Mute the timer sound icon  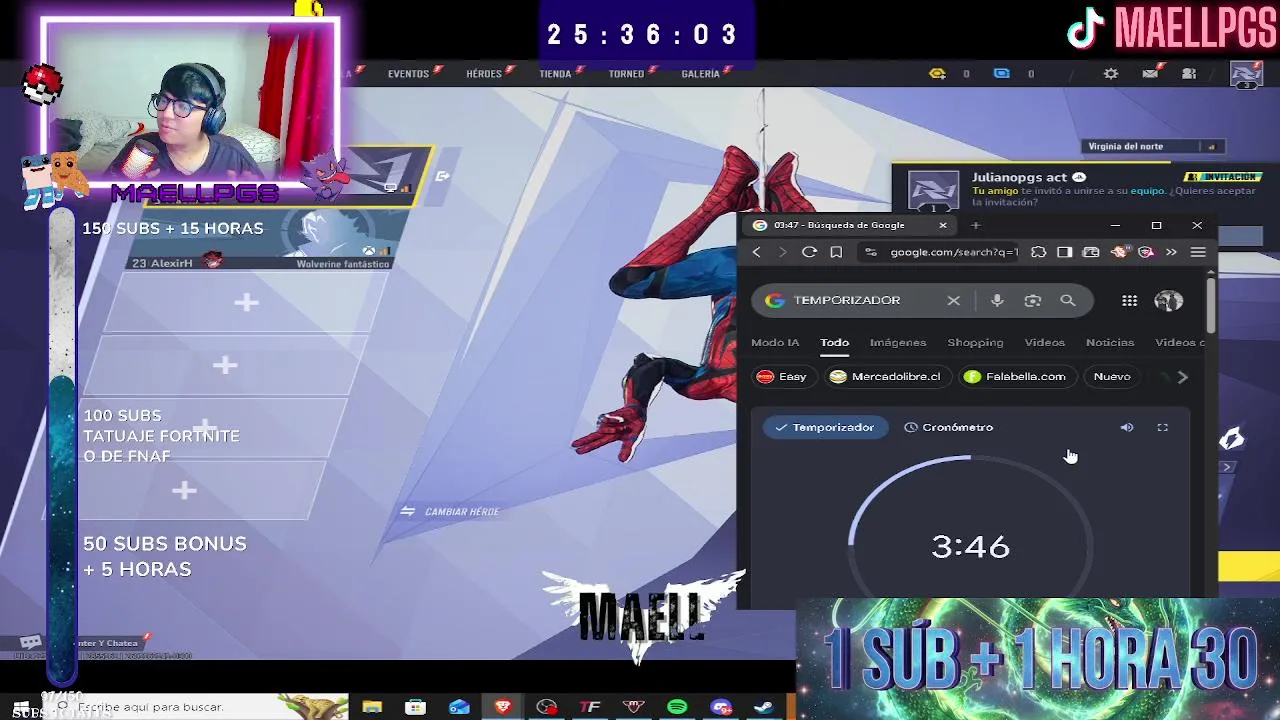pos(1127,427)
